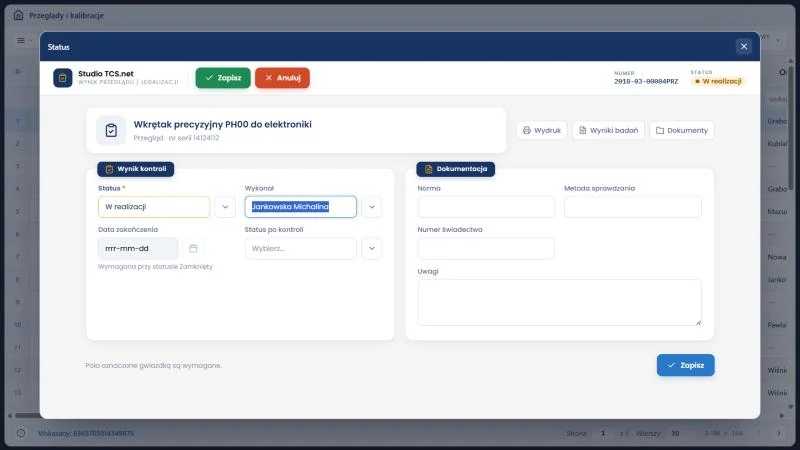This screenshot has height=450, width=800.
Task: Click the Status field showing W realizacji
Action: click(154, 207)
